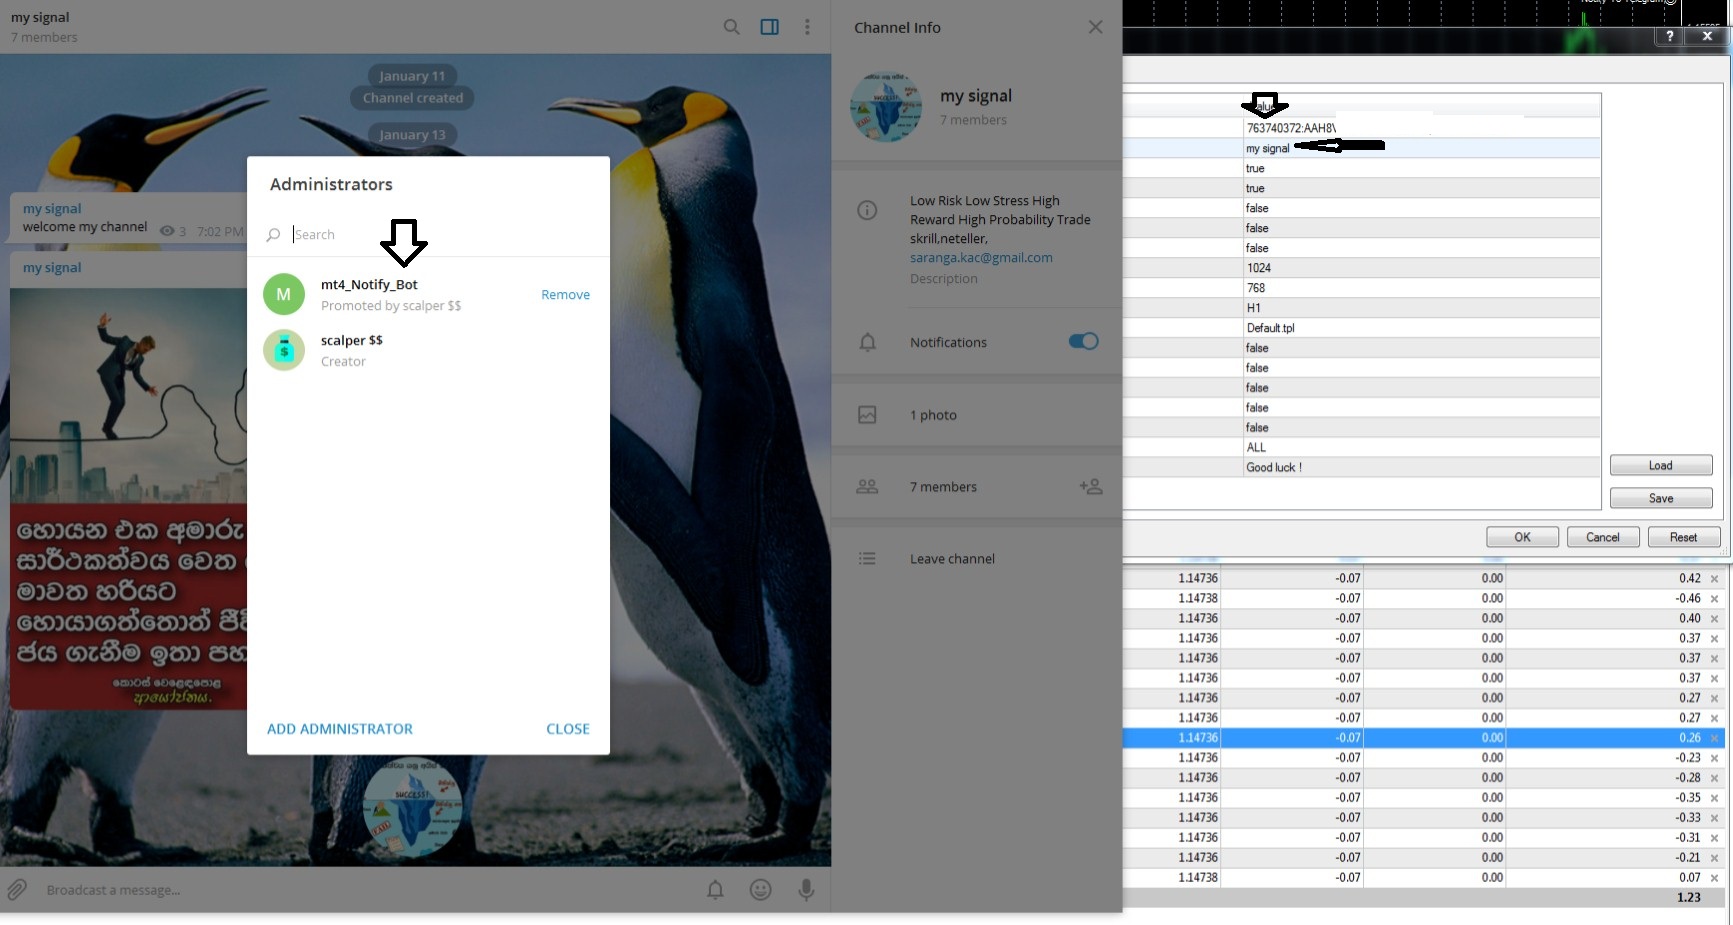Click Cancel in the MT4 inputs dialog

(1602, 537)
